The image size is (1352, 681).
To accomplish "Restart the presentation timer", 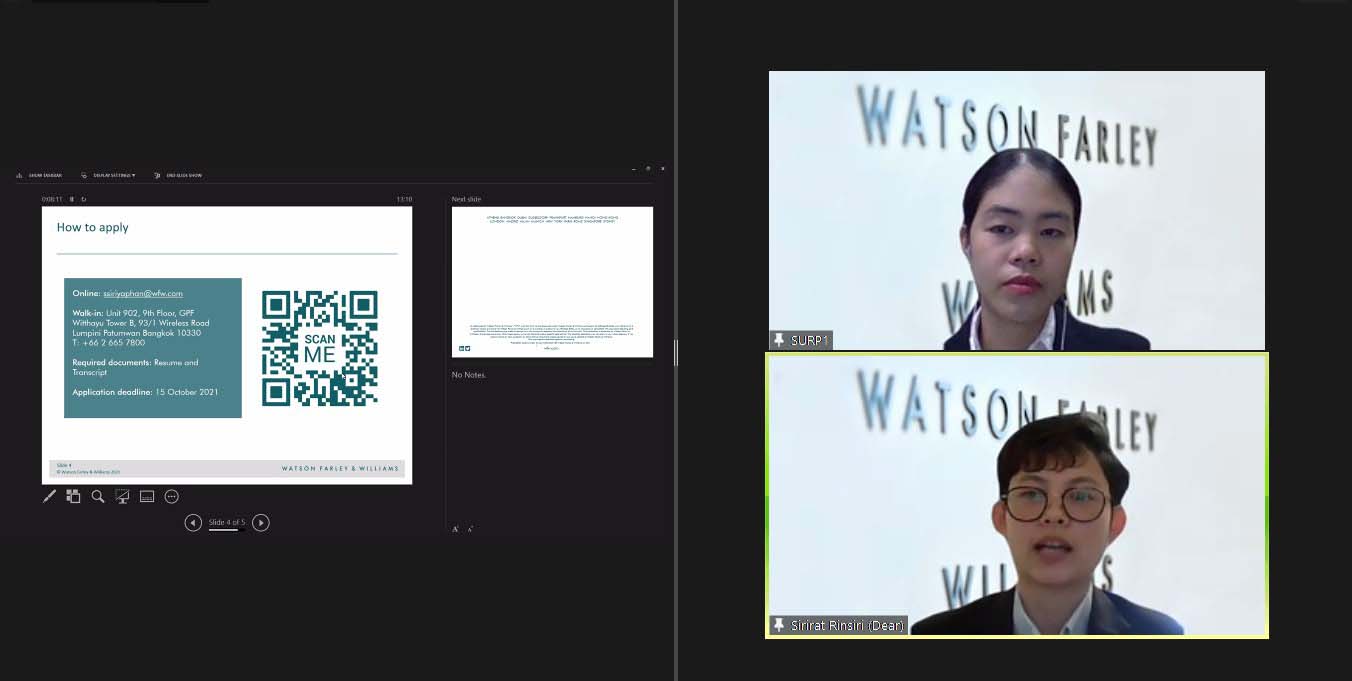I will 83,199.
